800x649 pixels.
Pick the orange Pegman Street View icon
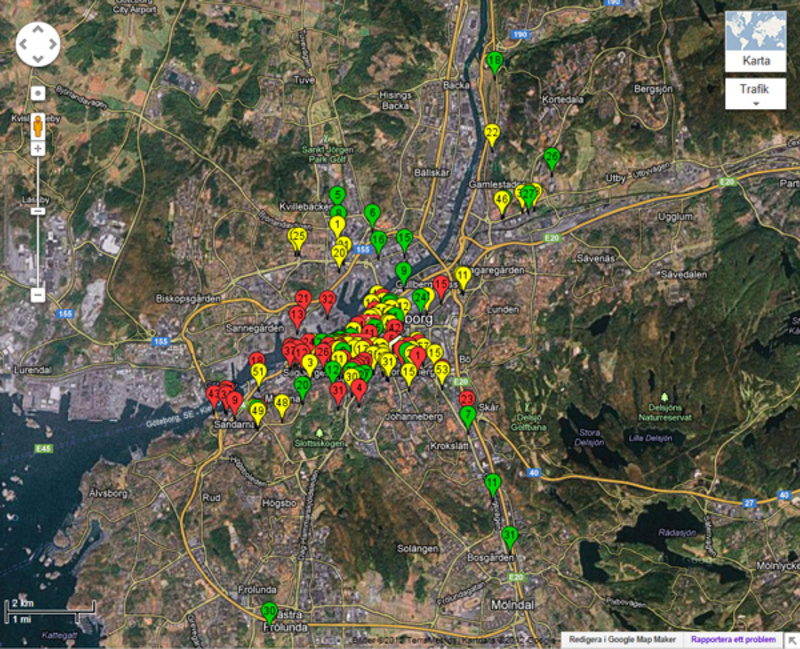click(x=38, y=126)
